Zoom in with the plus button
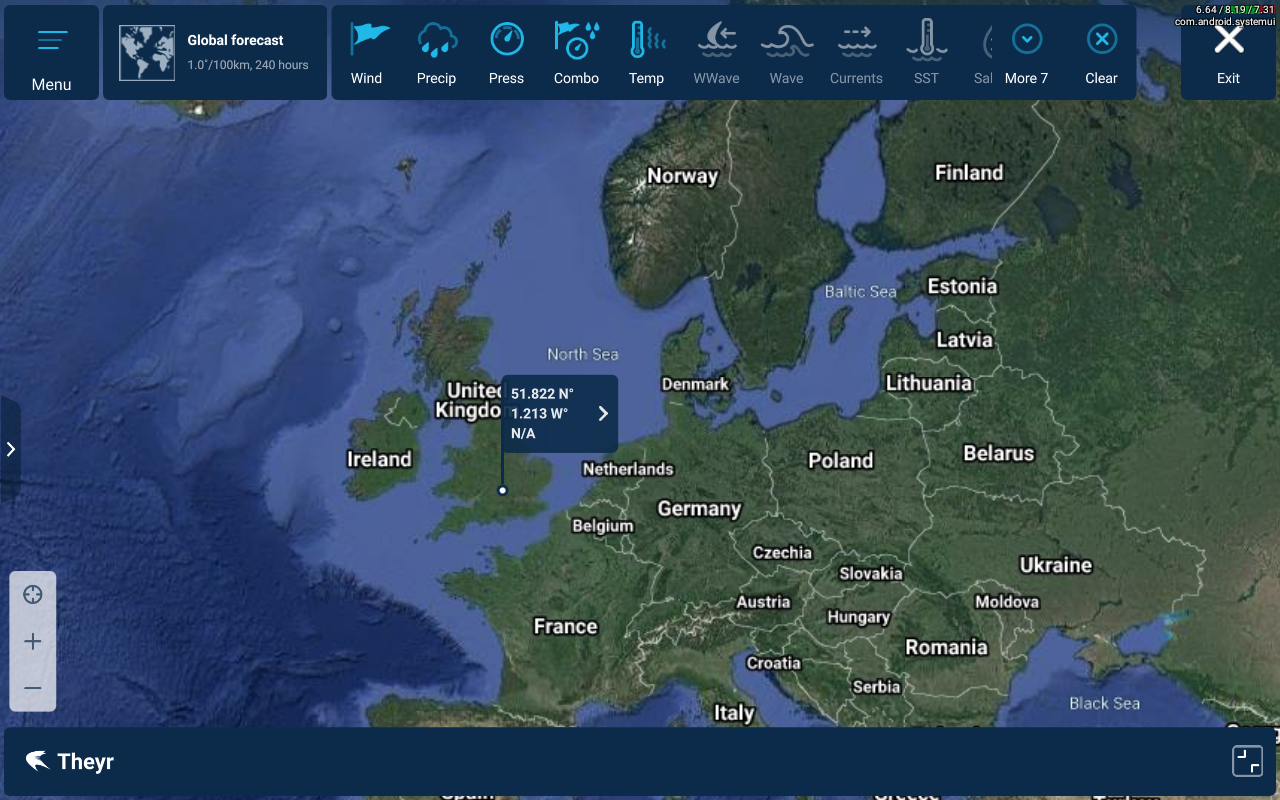The height and width of the screenshot is (800, 1280). click(33, 642)
